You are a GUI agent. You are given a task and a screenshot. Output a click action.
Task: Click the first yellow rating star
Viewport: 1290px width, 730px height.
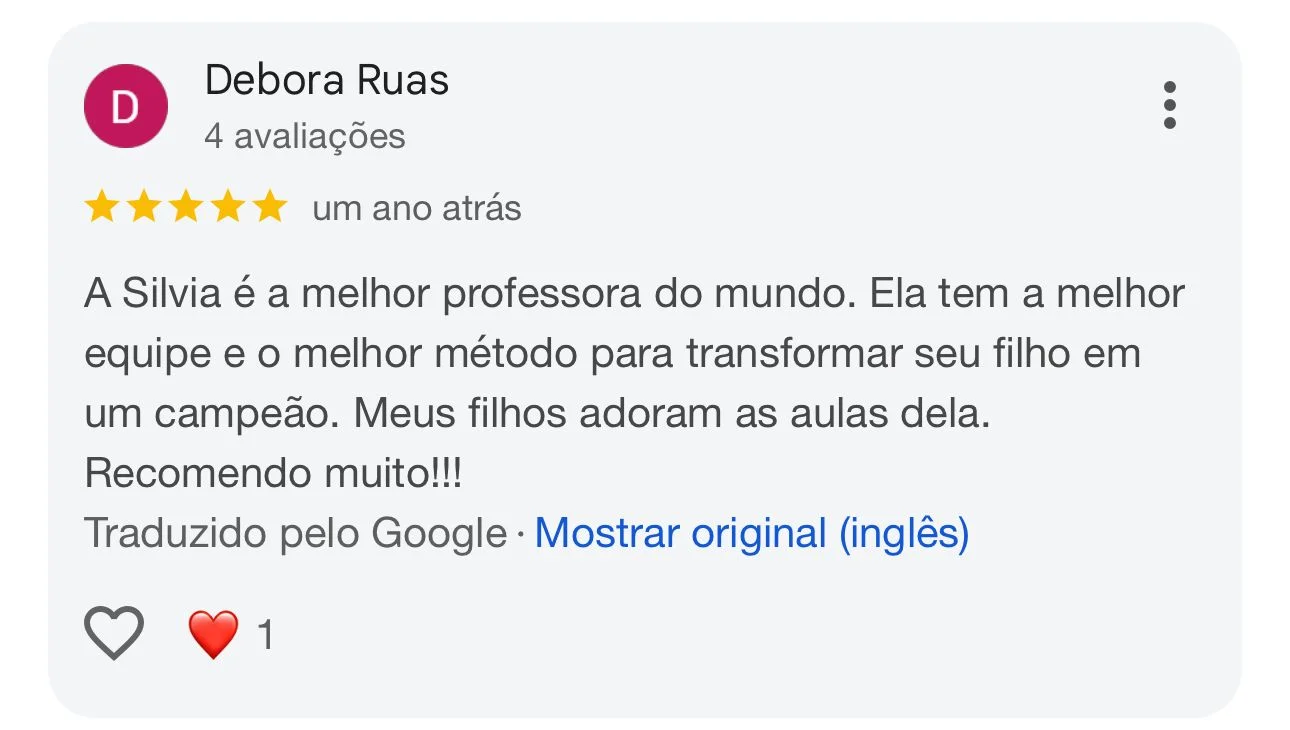pyautogui.click(x=101, y=208)
